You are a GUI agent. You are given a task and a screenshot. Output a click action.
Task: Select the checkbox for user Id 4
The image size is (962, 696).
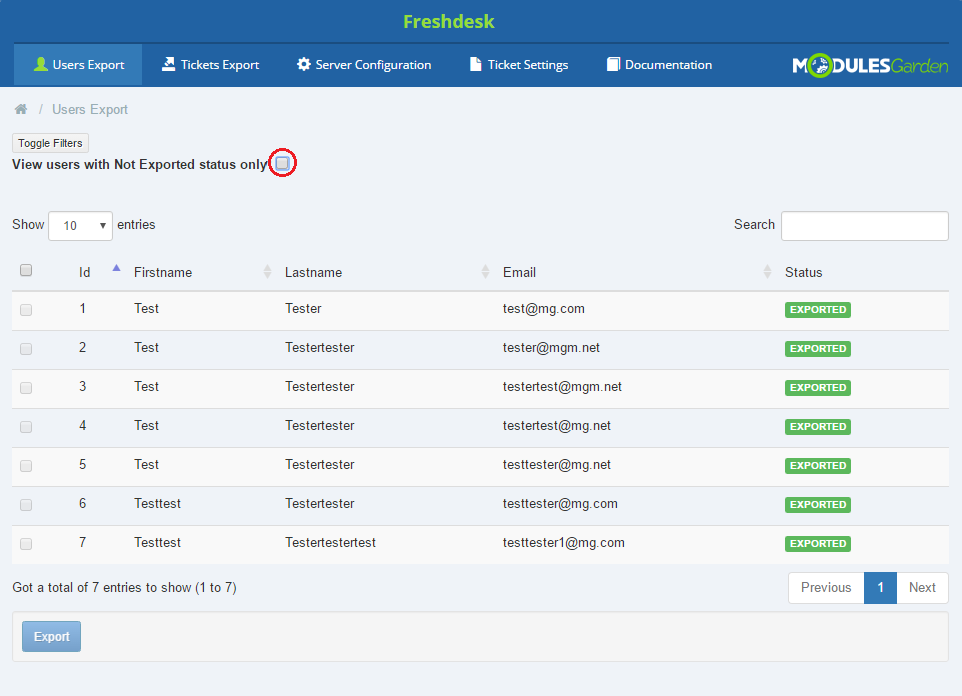click(x=26, y=427)
